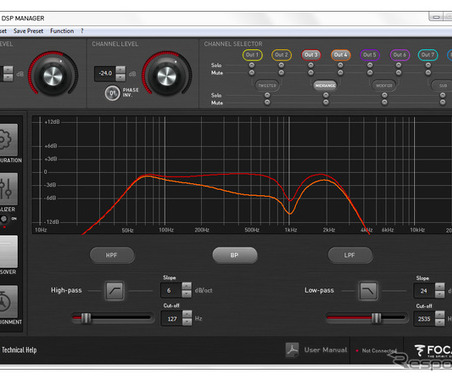Screen dimensions: 452x380
Task: Select the Woofer channel group
Action: (x=384, y=85)
